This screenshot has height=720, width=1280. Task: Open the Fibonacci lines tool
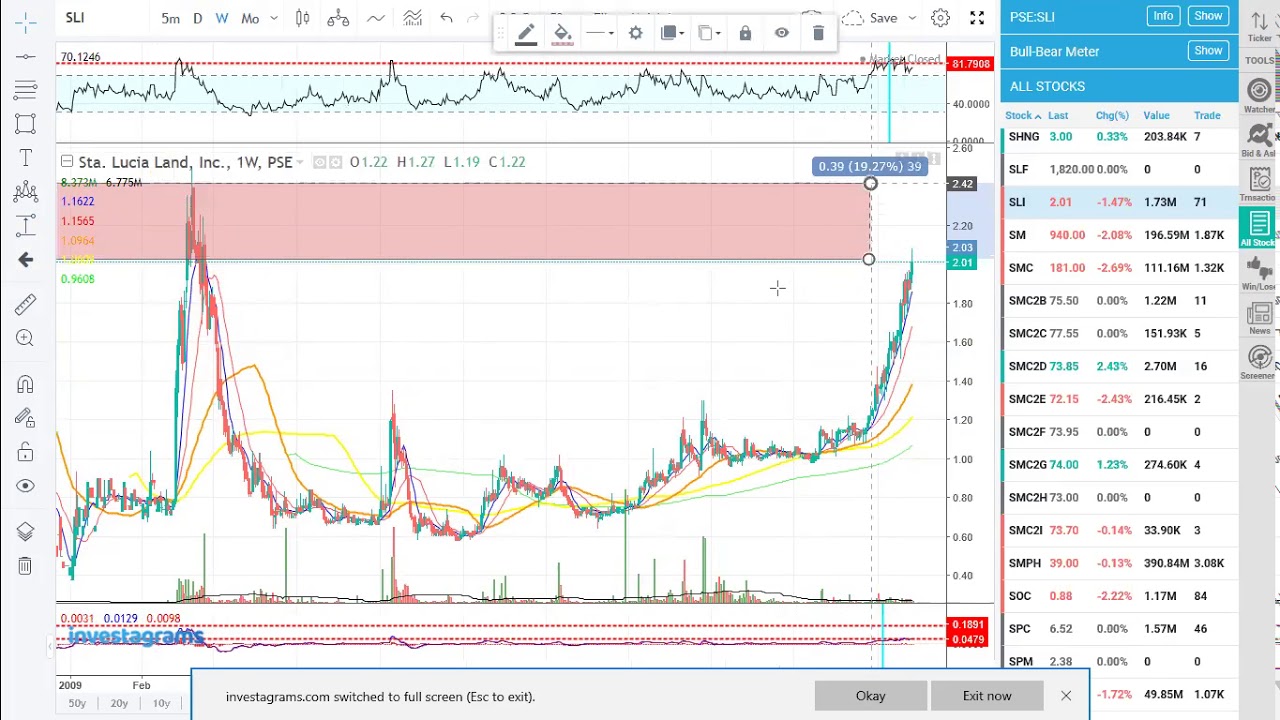point(26,90)
